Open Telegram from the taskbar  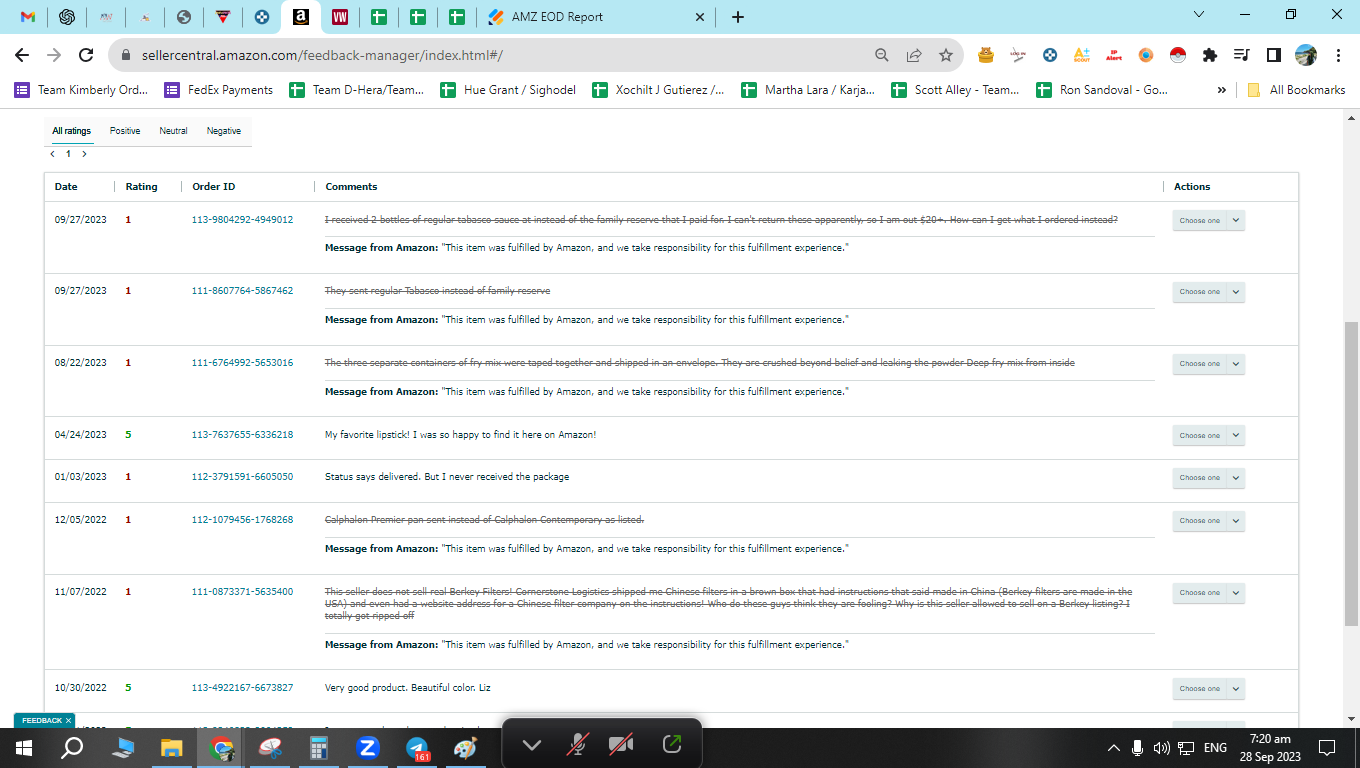point(418,747)
